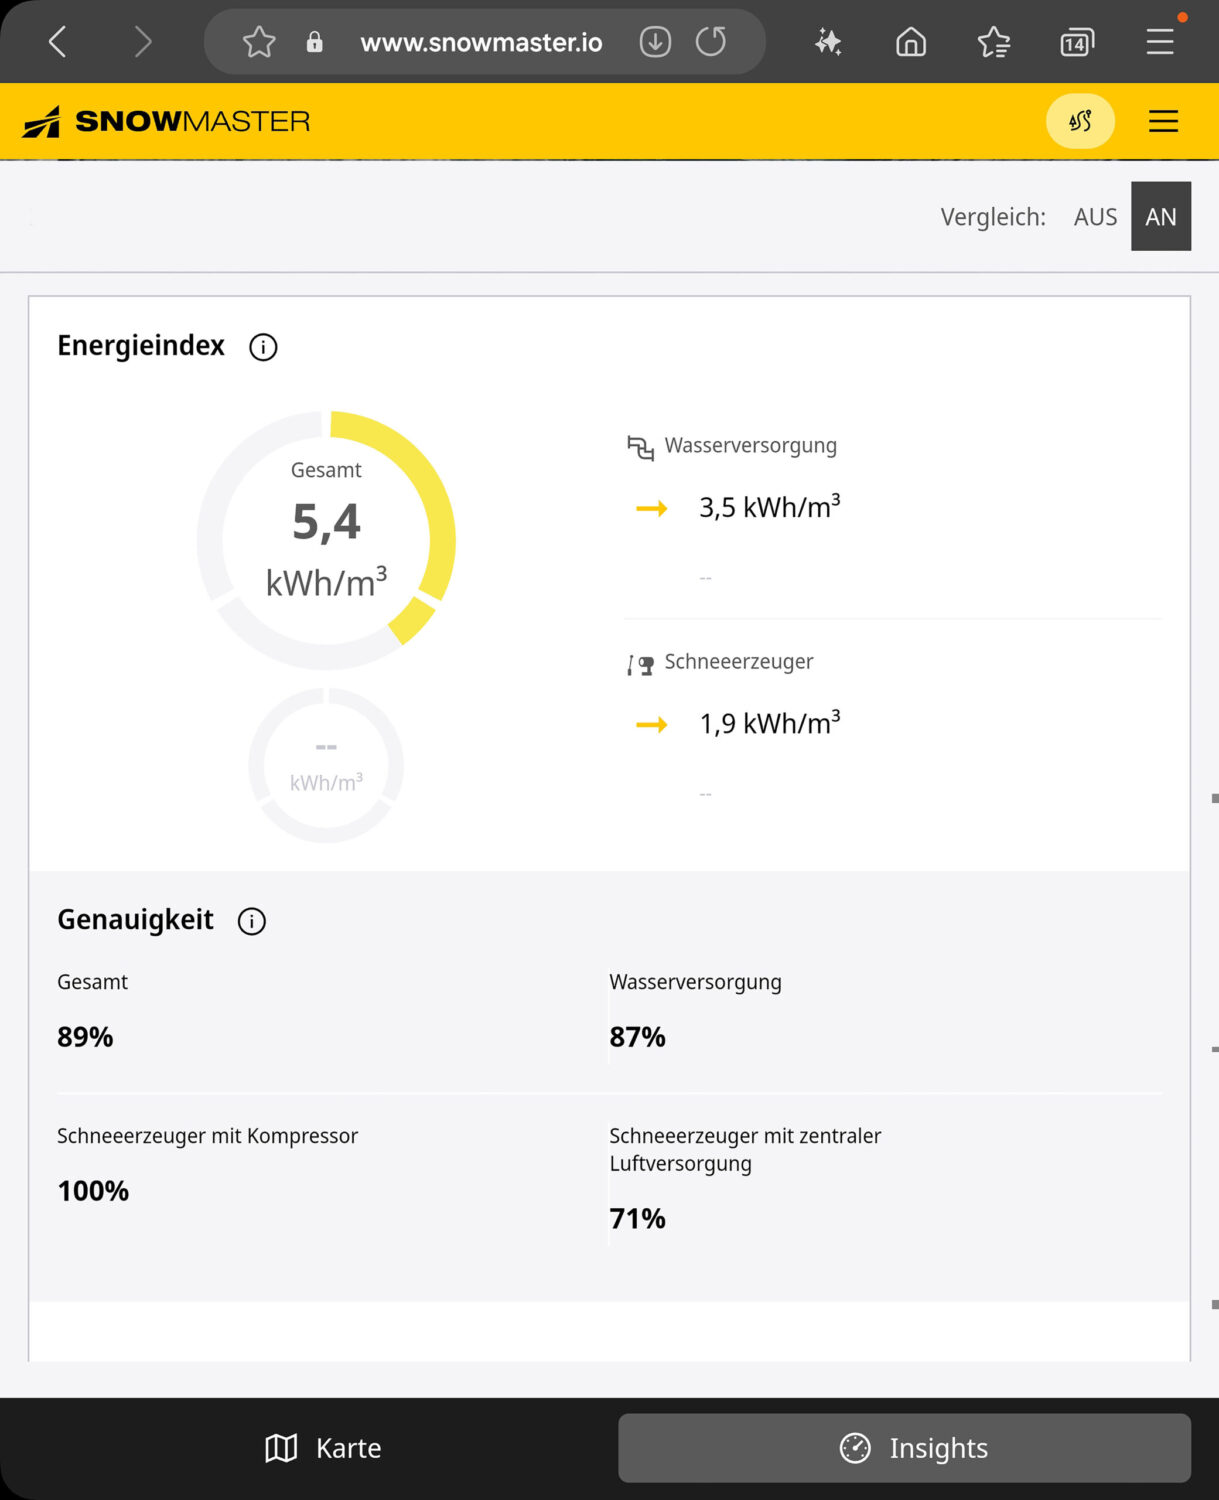Open the Genauigkeit info icon

pyautogui.click(x=251, y=921)
